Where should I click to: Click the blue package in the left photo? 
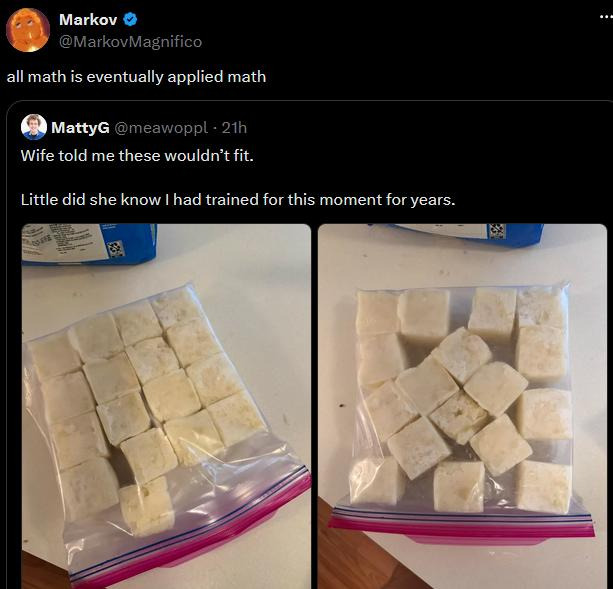89,244
